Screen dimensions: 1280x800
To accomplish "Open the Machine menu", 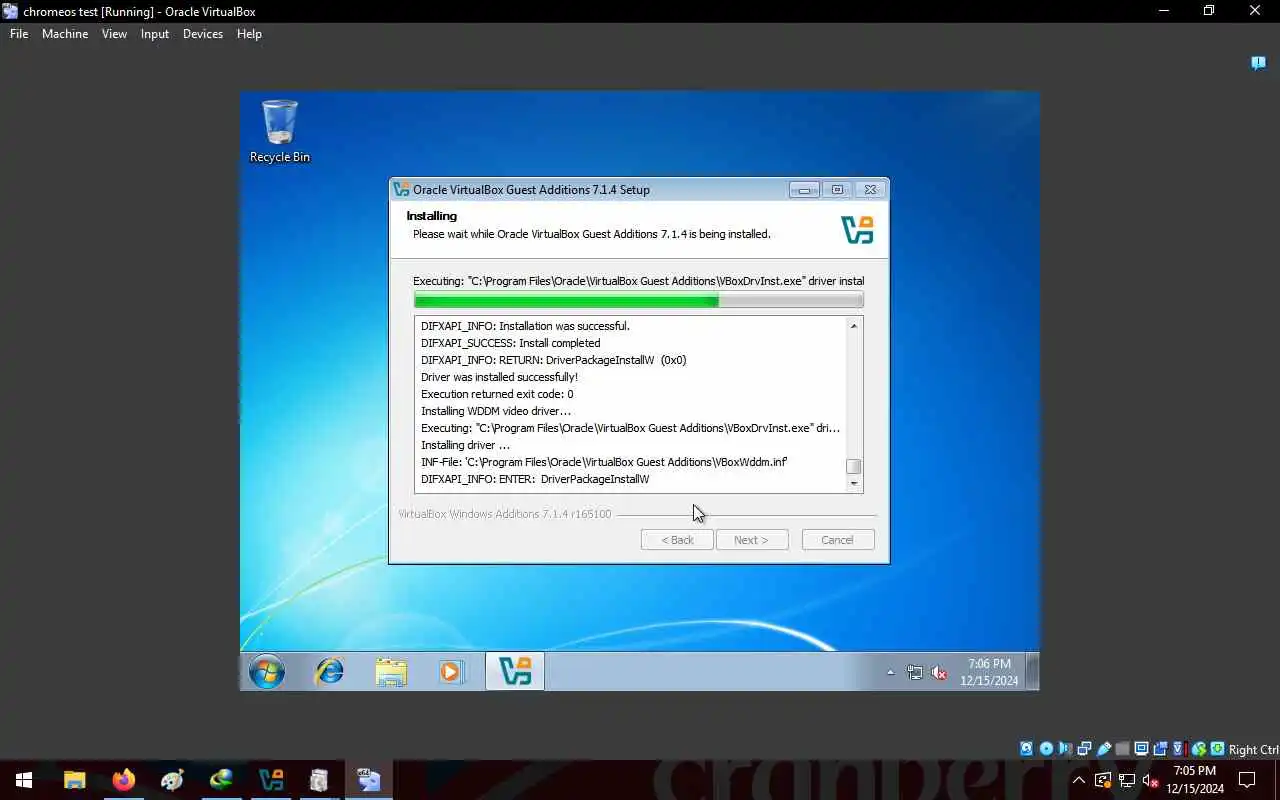I will [x=65, y=34].
